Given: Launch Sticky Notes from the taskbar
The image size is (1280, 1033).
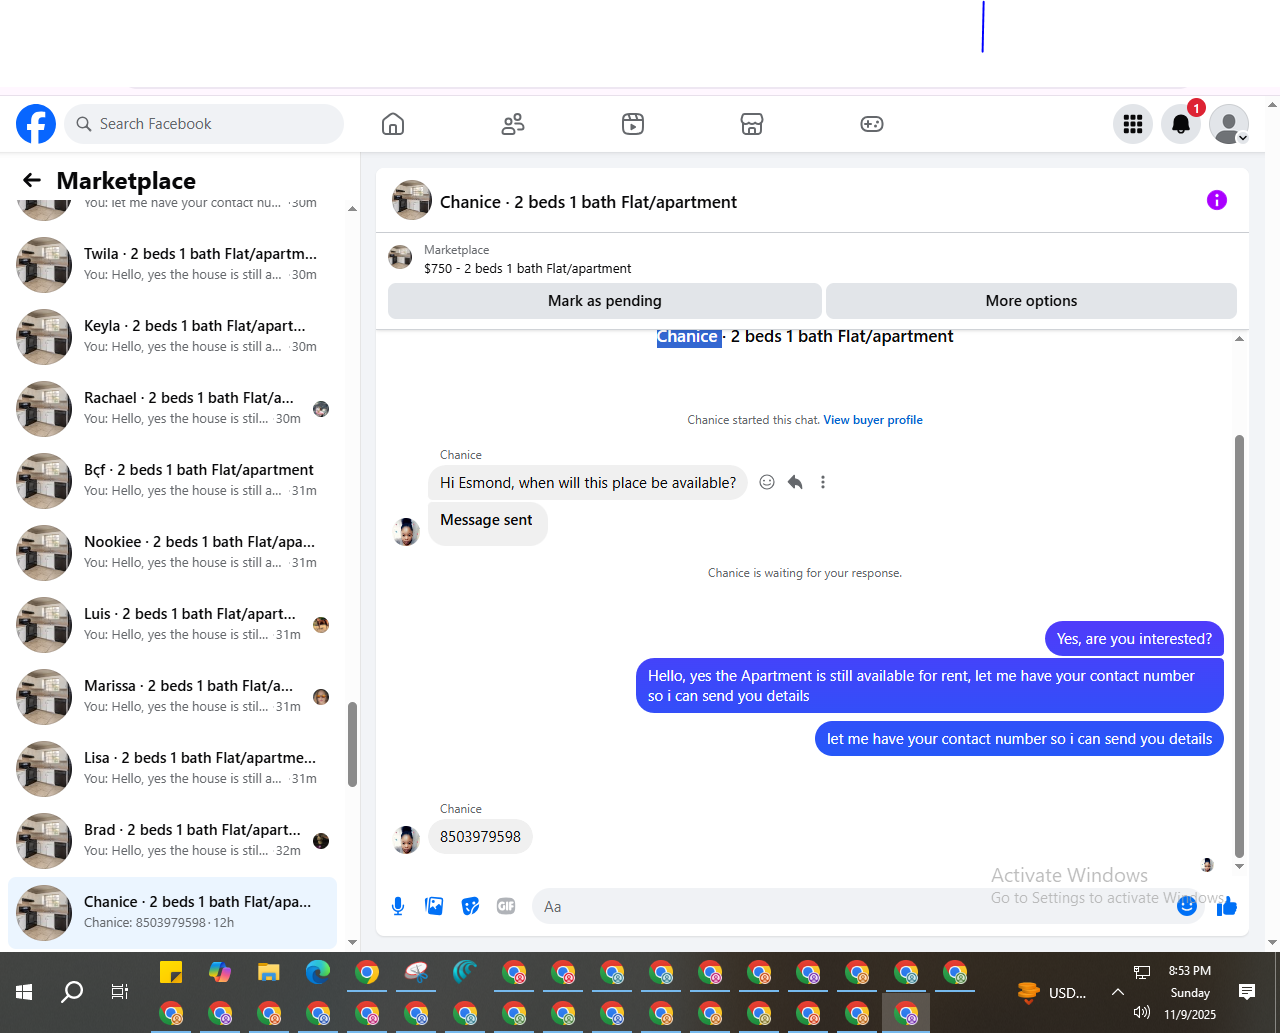Looking at the screenshot, I should 171,972.
